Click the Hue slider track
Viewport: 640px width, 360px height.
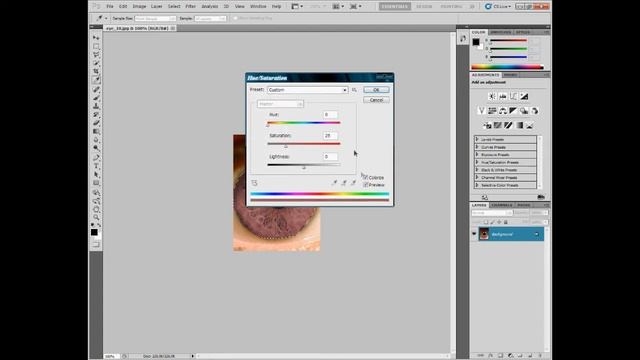(304, 122)
